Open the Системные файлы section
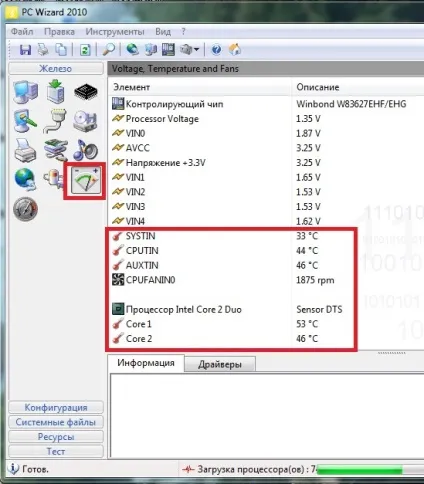The width and height of the screenshot is (424, 484). 56,422
